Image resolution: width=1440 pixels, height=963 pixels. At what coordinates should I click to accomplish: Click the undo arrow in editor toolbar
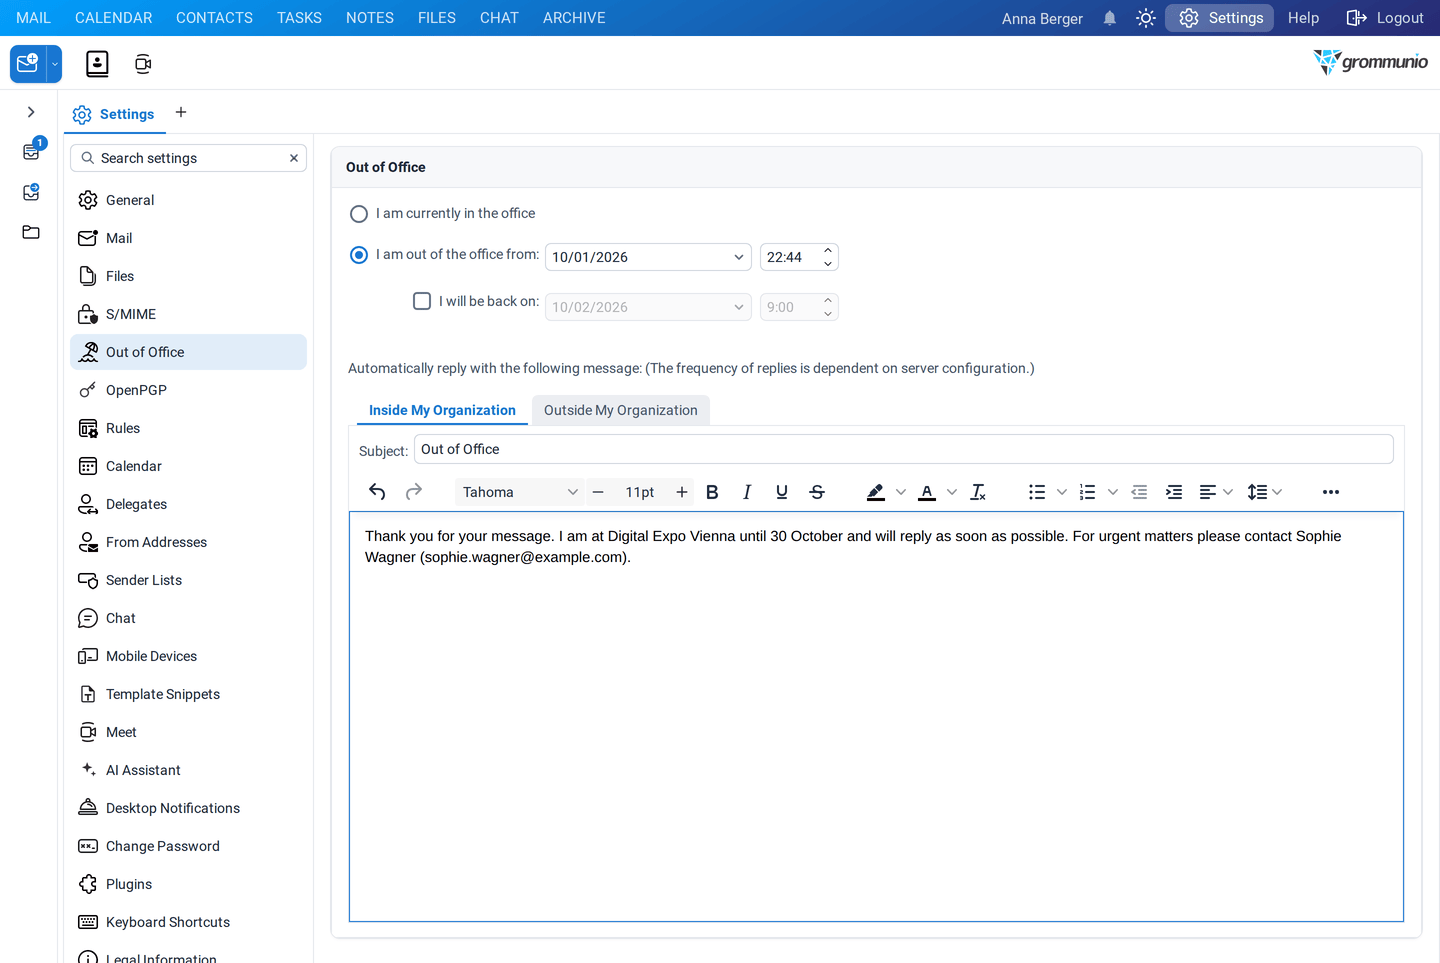pos(377,492)
